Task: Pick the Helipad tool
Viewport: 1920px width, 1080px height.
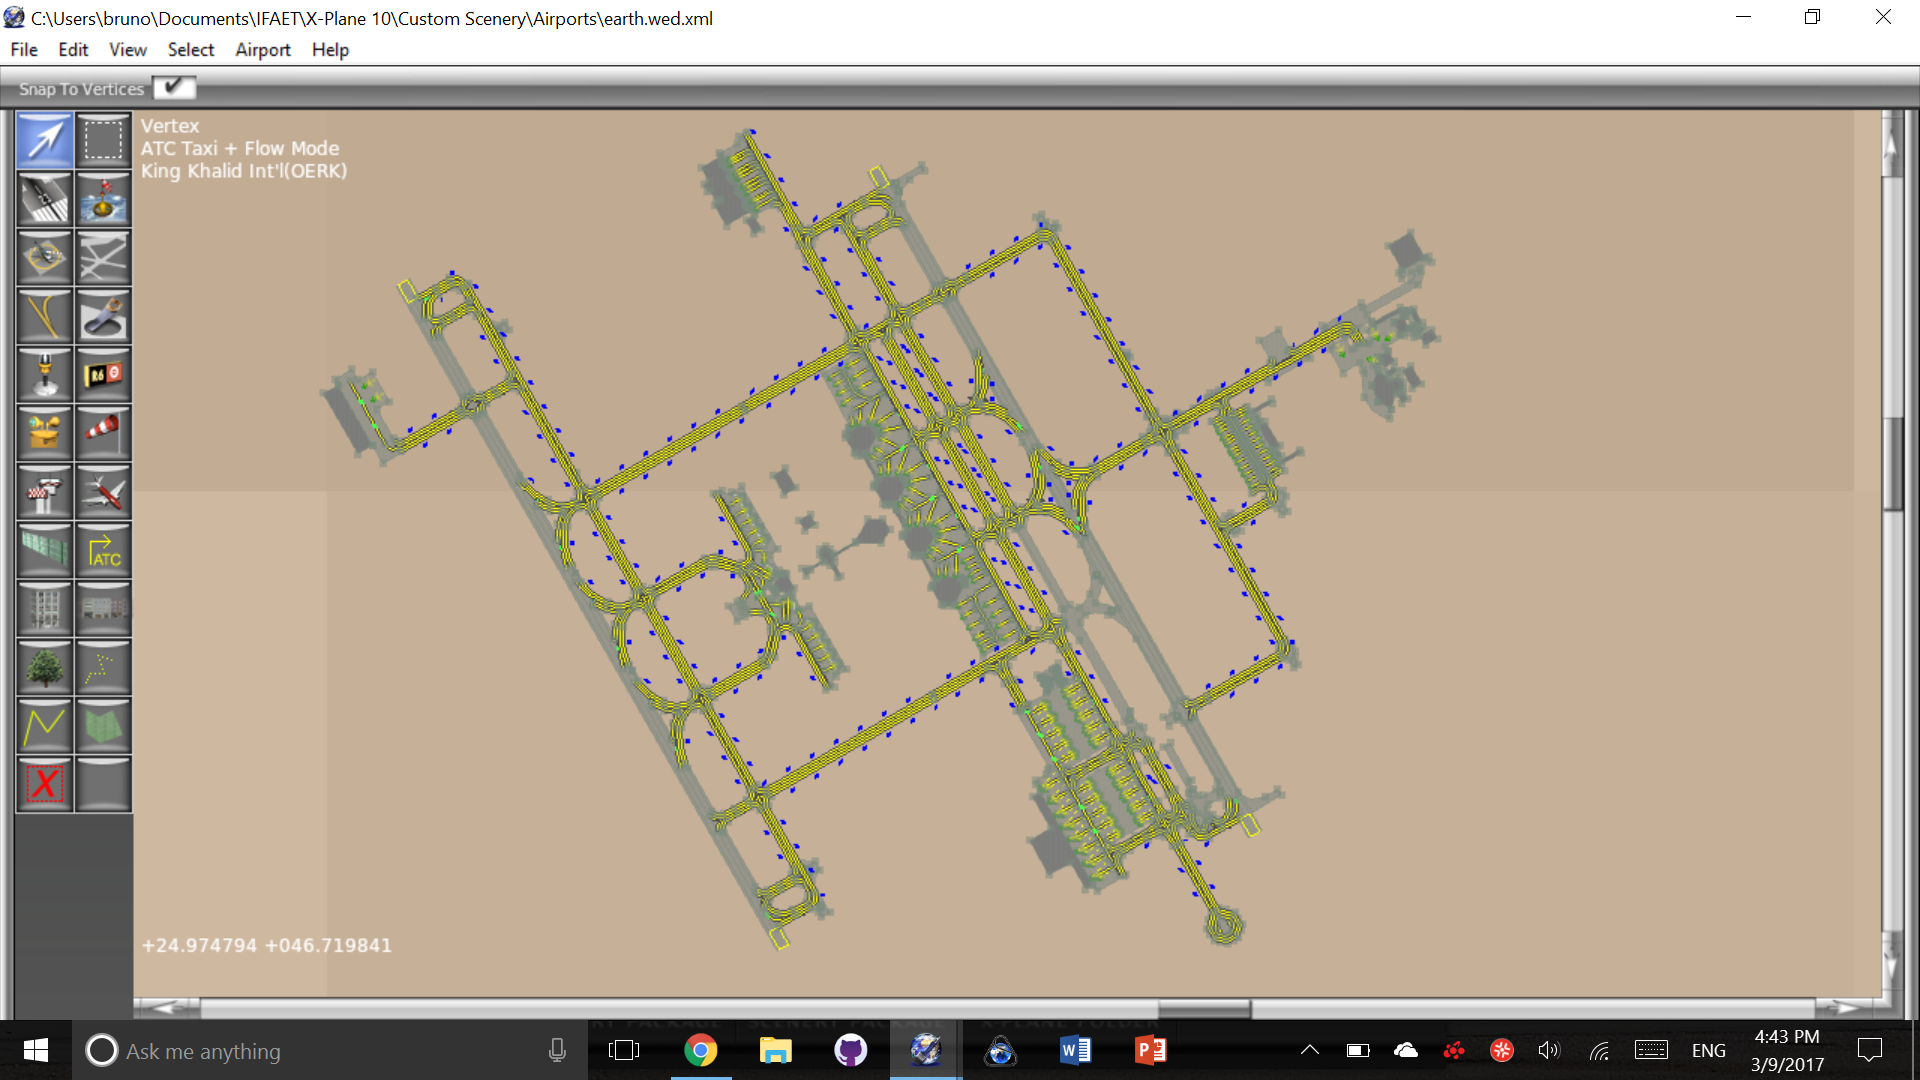Action: point(45,257)
